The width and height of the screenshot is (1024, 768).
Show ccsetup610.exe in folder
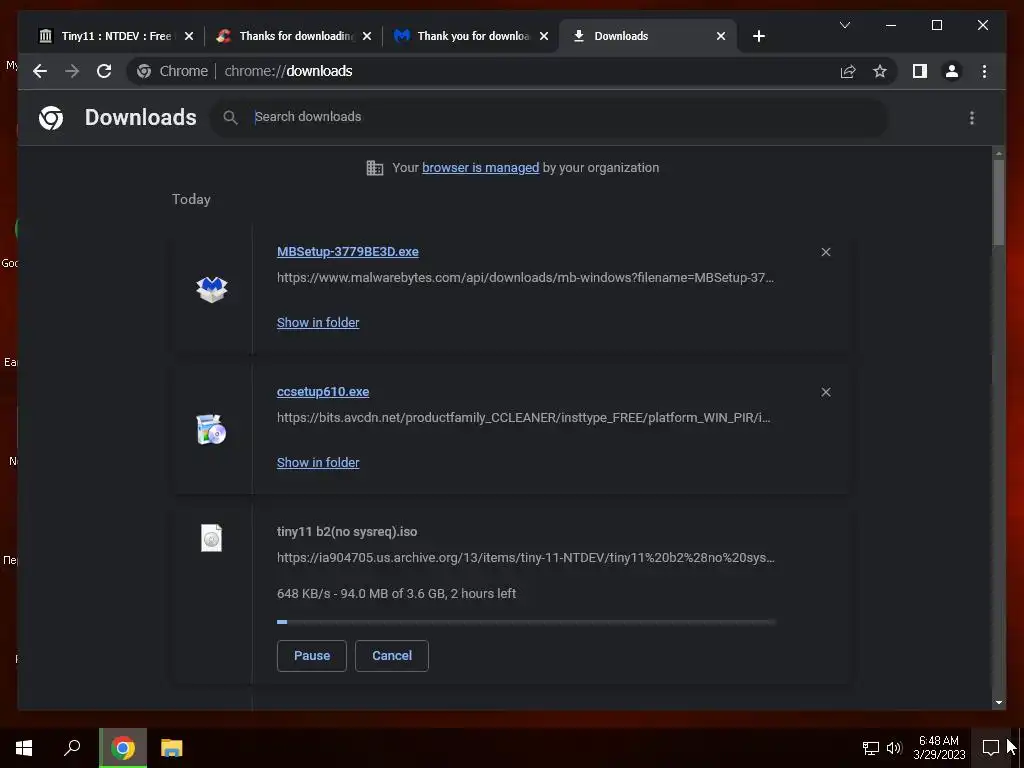[318, 462]
